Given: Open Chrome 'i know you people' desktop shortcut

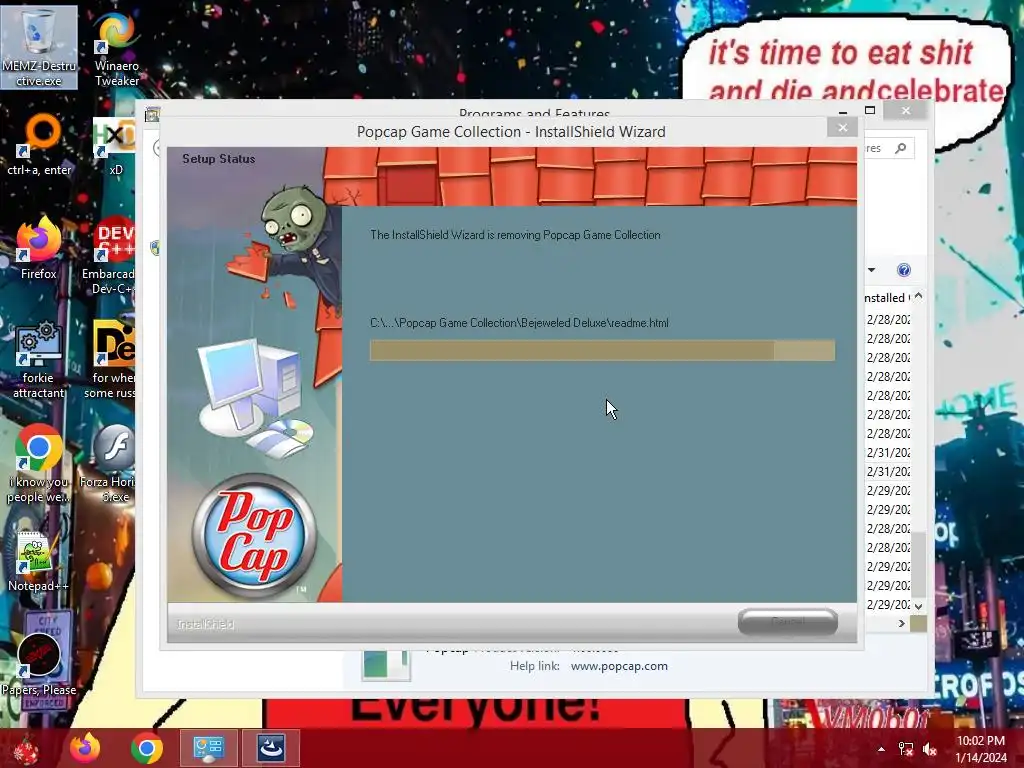Looking at the screenshot, I should [x=39, y=464].
